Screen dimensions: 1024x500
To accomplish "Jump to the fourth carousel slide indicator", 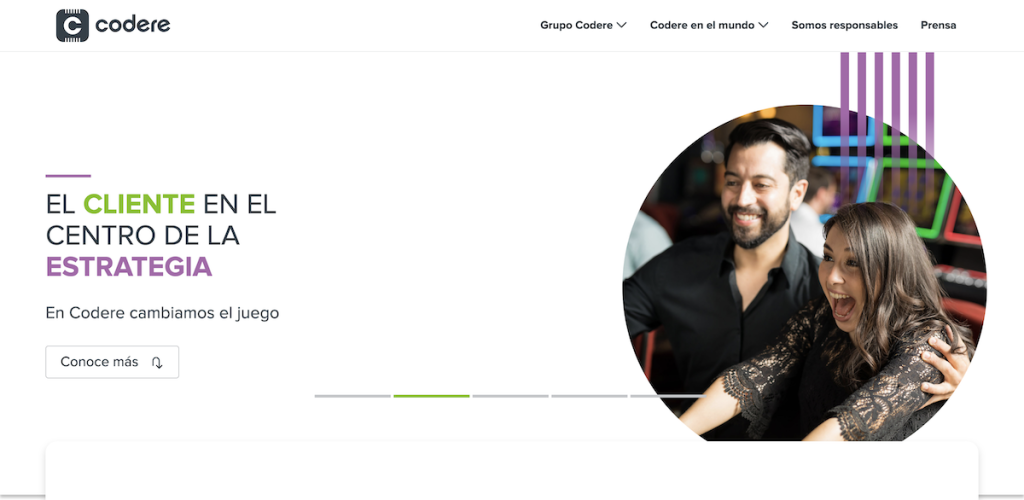I will [x=589, y=396].
